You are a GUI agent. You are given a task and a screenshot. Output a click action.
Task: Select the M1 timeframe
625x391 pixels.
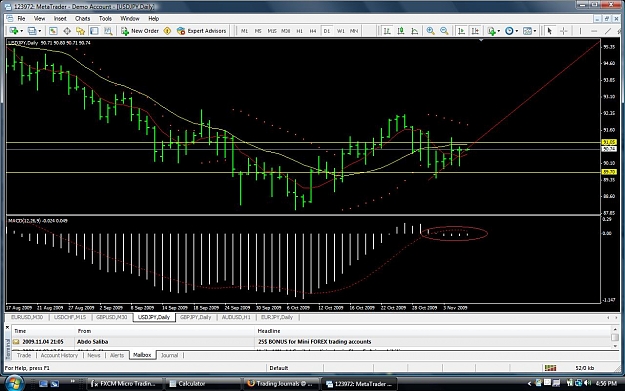244,31
